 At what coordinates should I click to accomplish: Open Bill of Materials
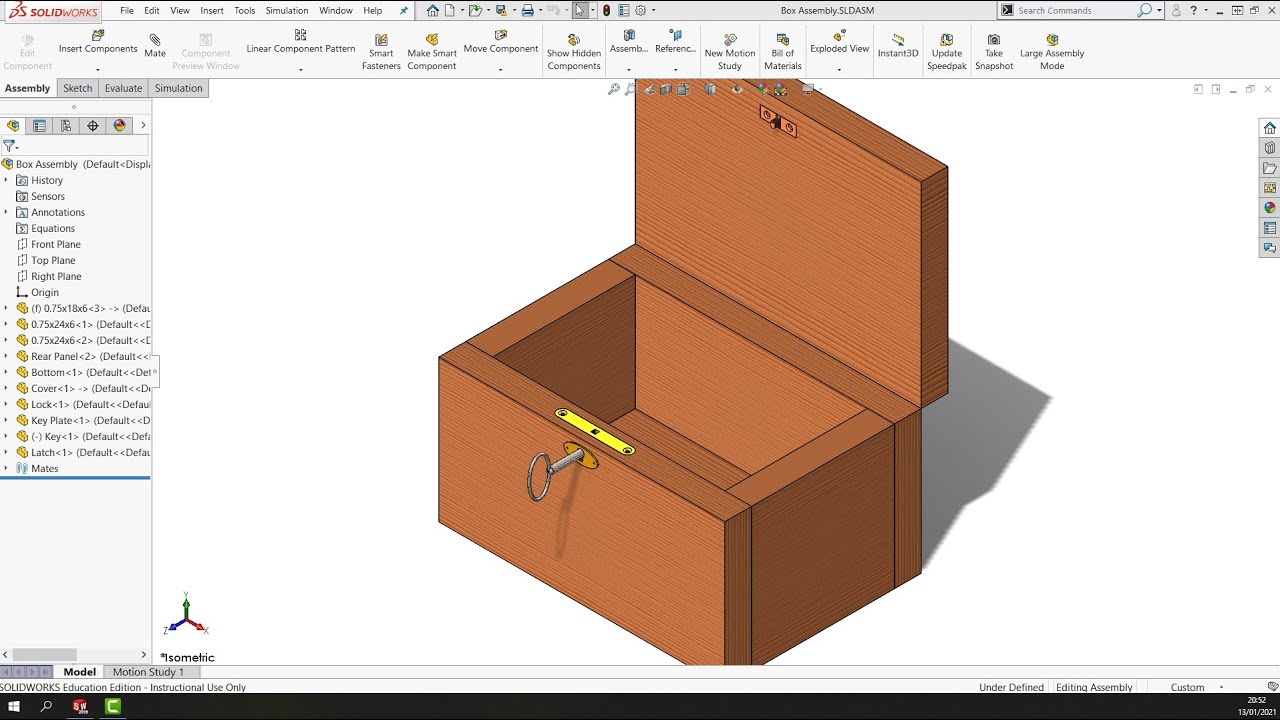click(783, 52)
